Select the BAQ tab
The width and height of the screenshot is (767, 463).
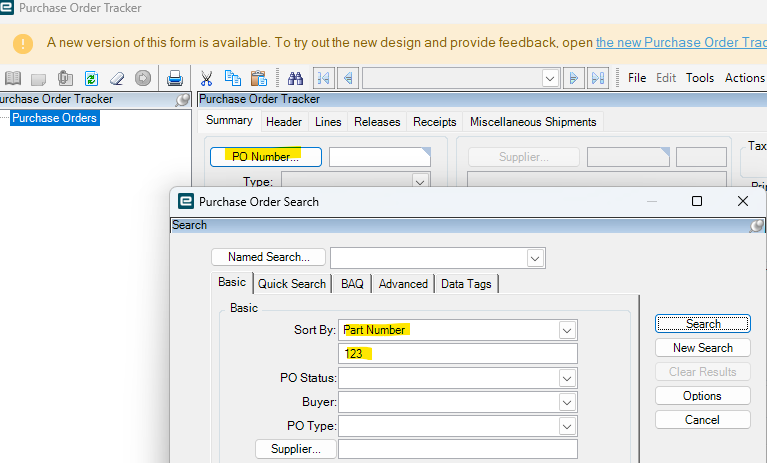coord(352,284)
